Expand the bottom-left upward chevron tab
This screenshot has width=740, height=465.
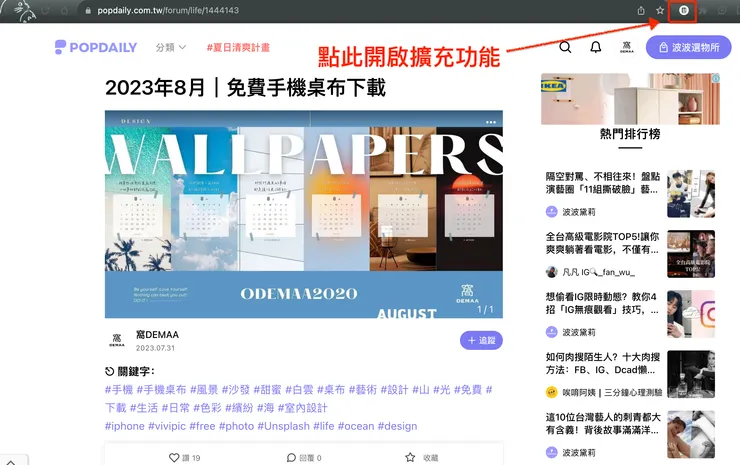[x=11, y=461]
